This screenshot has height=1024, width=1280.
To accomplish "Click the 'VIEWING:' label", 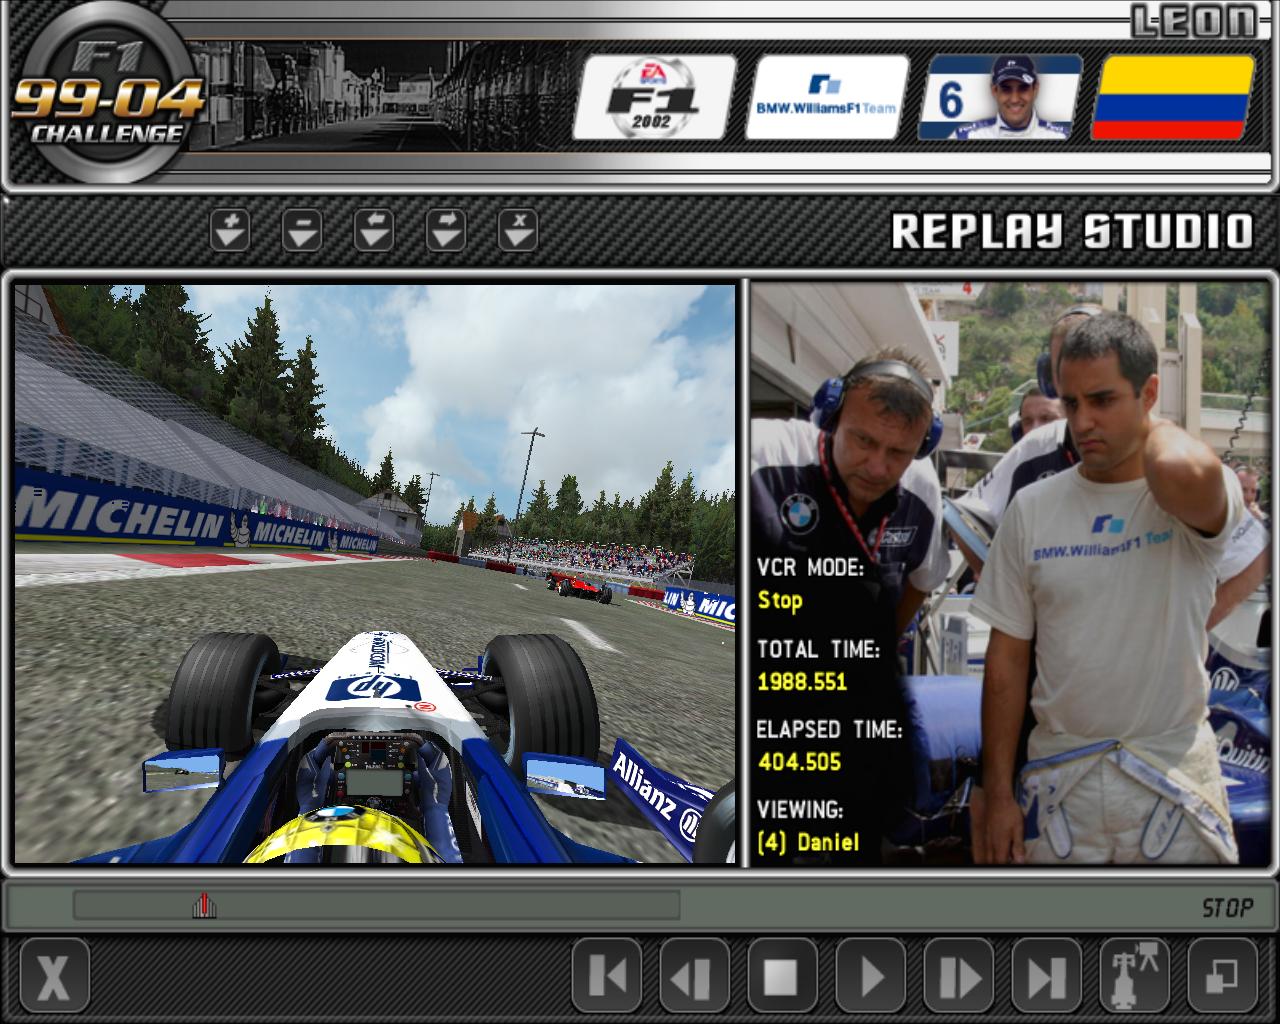I will pos(800,810).
